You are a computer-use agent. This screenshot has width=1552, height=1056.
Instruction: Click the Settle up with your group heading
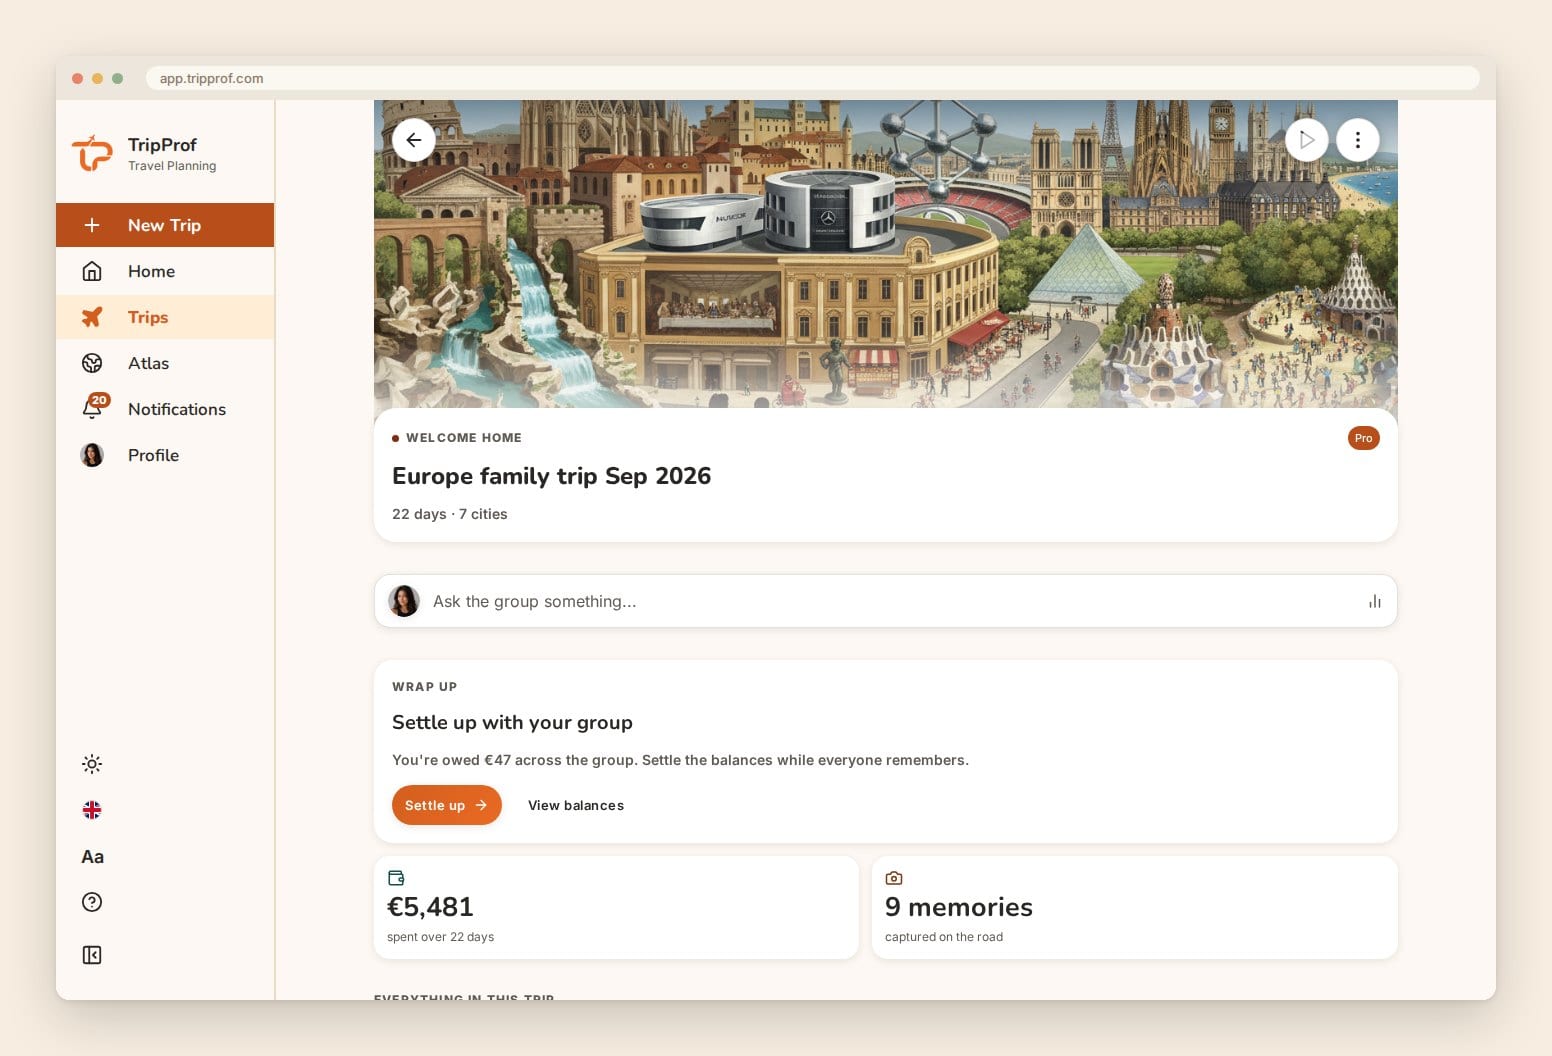tap(512, 722)
